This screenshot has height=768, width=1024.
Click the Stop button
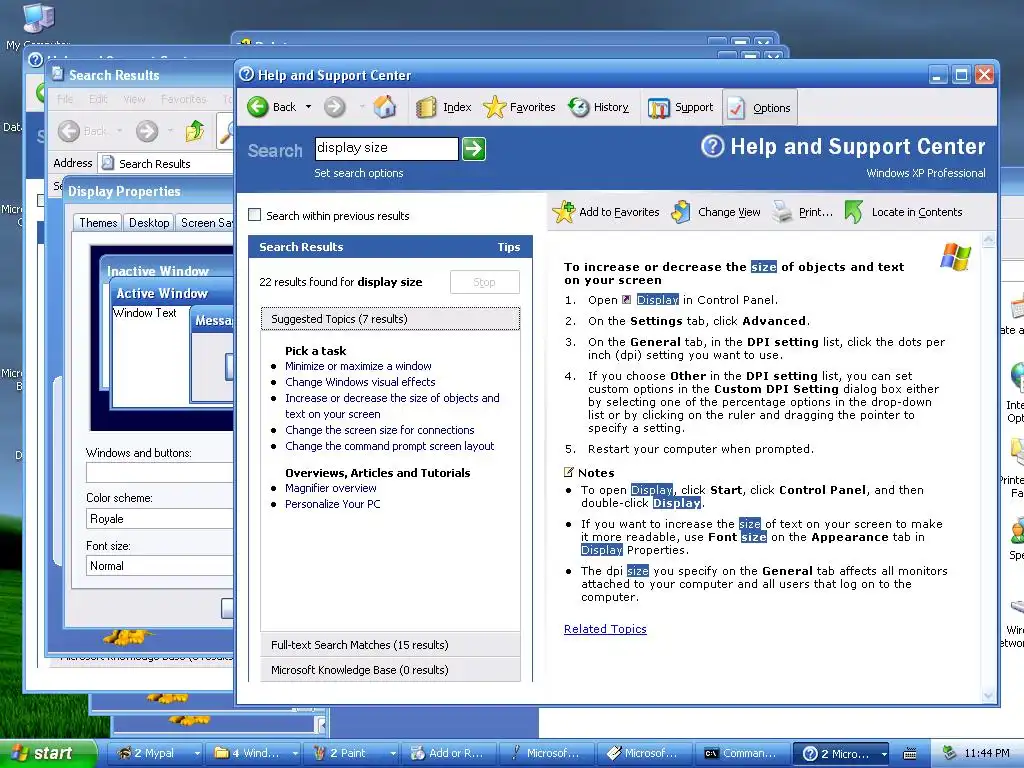click(485, 282)
